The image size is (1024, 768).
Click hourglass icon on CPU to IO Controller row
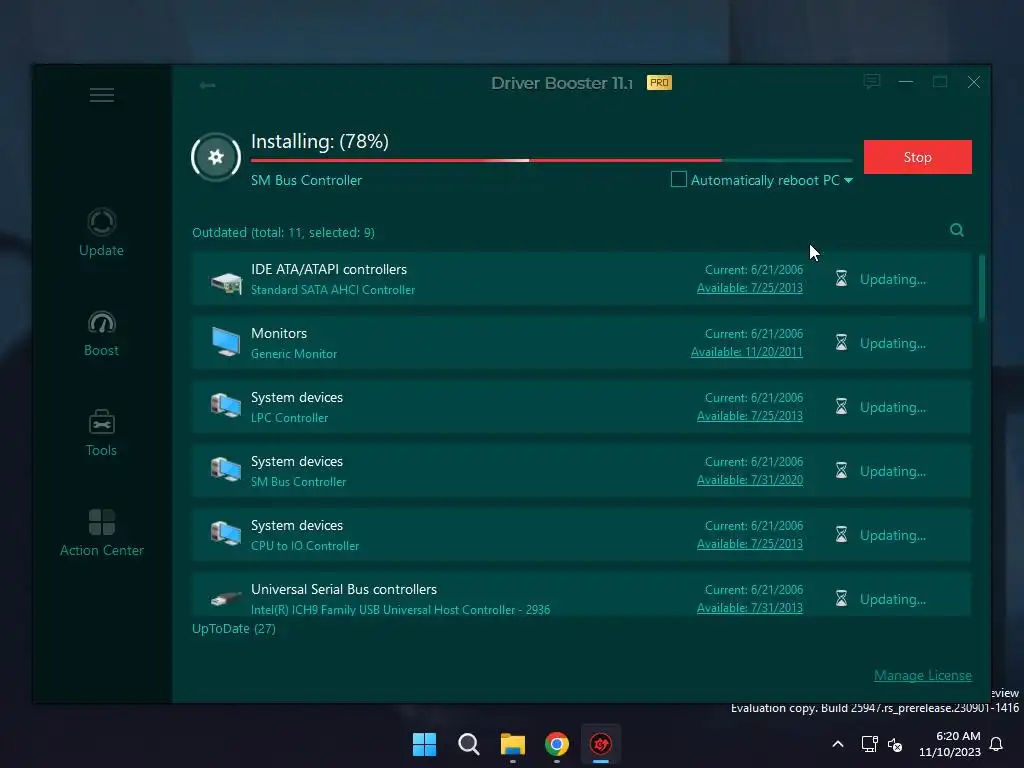click(841, 535)
